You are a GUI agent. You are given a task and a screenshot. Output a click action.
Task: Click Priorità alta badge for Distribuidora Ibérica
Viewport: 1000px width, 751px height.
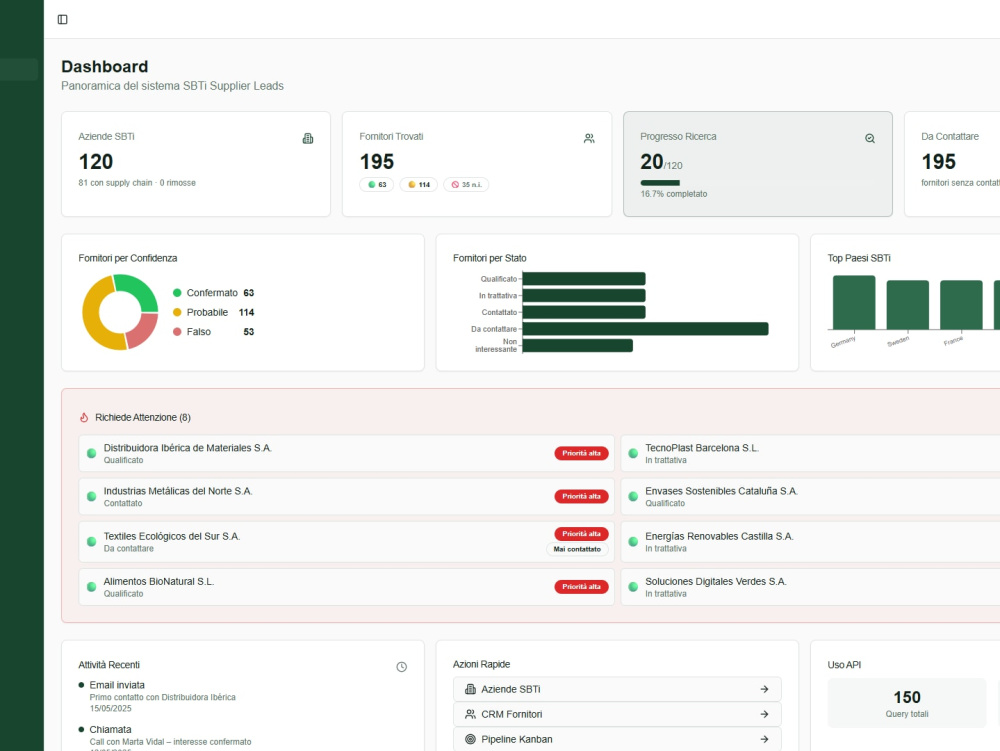pyautogui.click(x=581, y=453)
